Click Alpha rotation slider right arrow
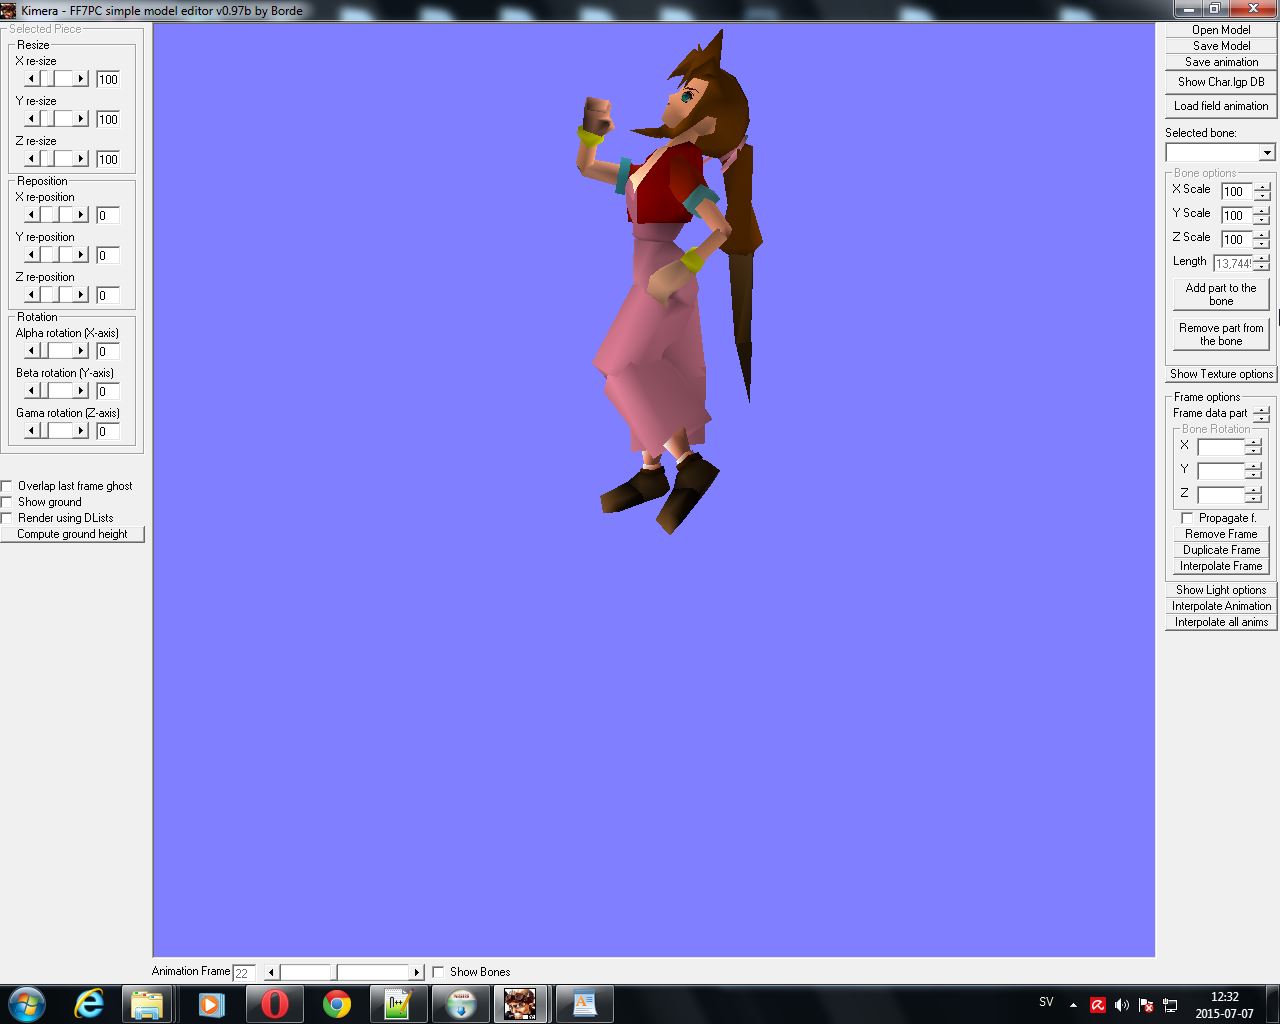This screenshot has width=1280, height=1024. pyautogui.click(x=81, y=350)
